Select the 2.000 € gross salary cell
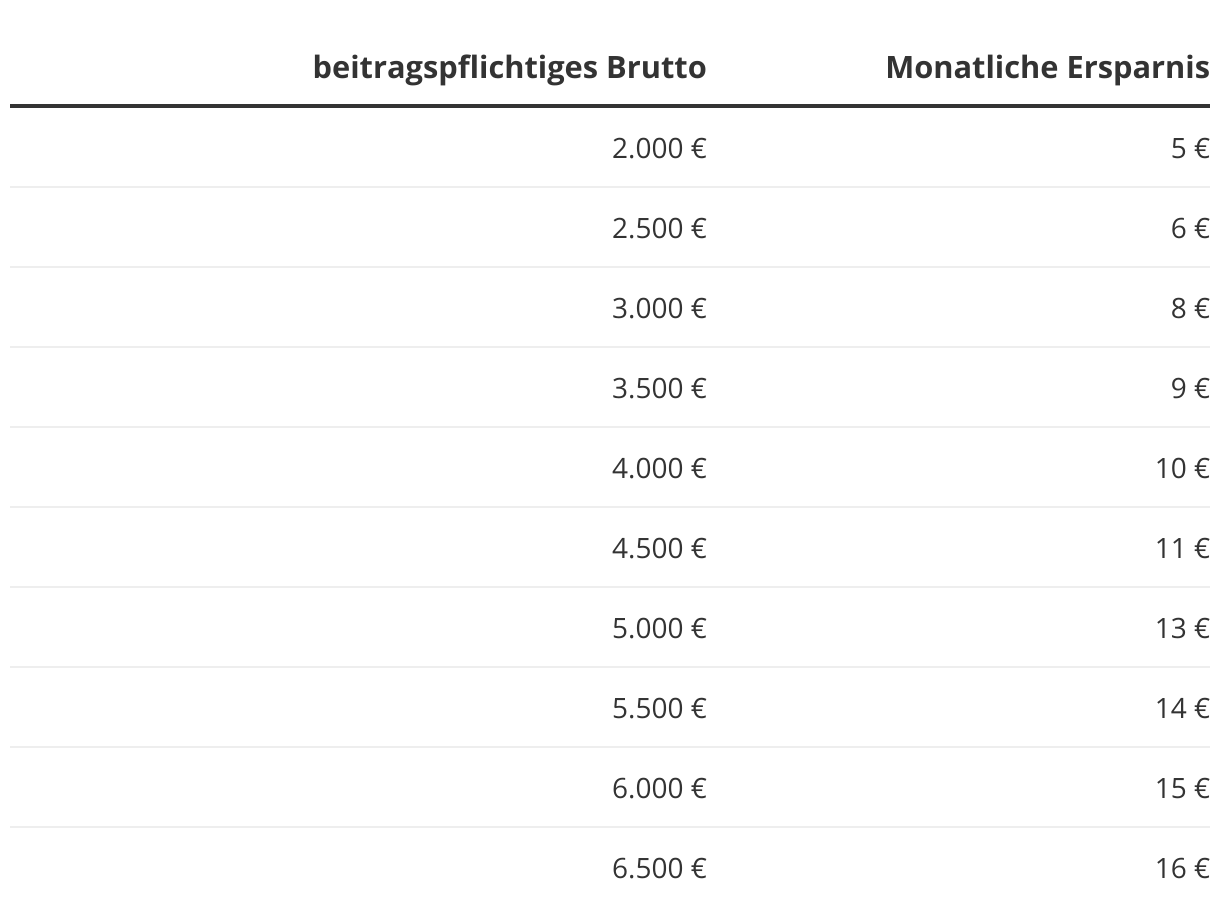Screen dimensions: 1220x916 [x=659, y=148]
